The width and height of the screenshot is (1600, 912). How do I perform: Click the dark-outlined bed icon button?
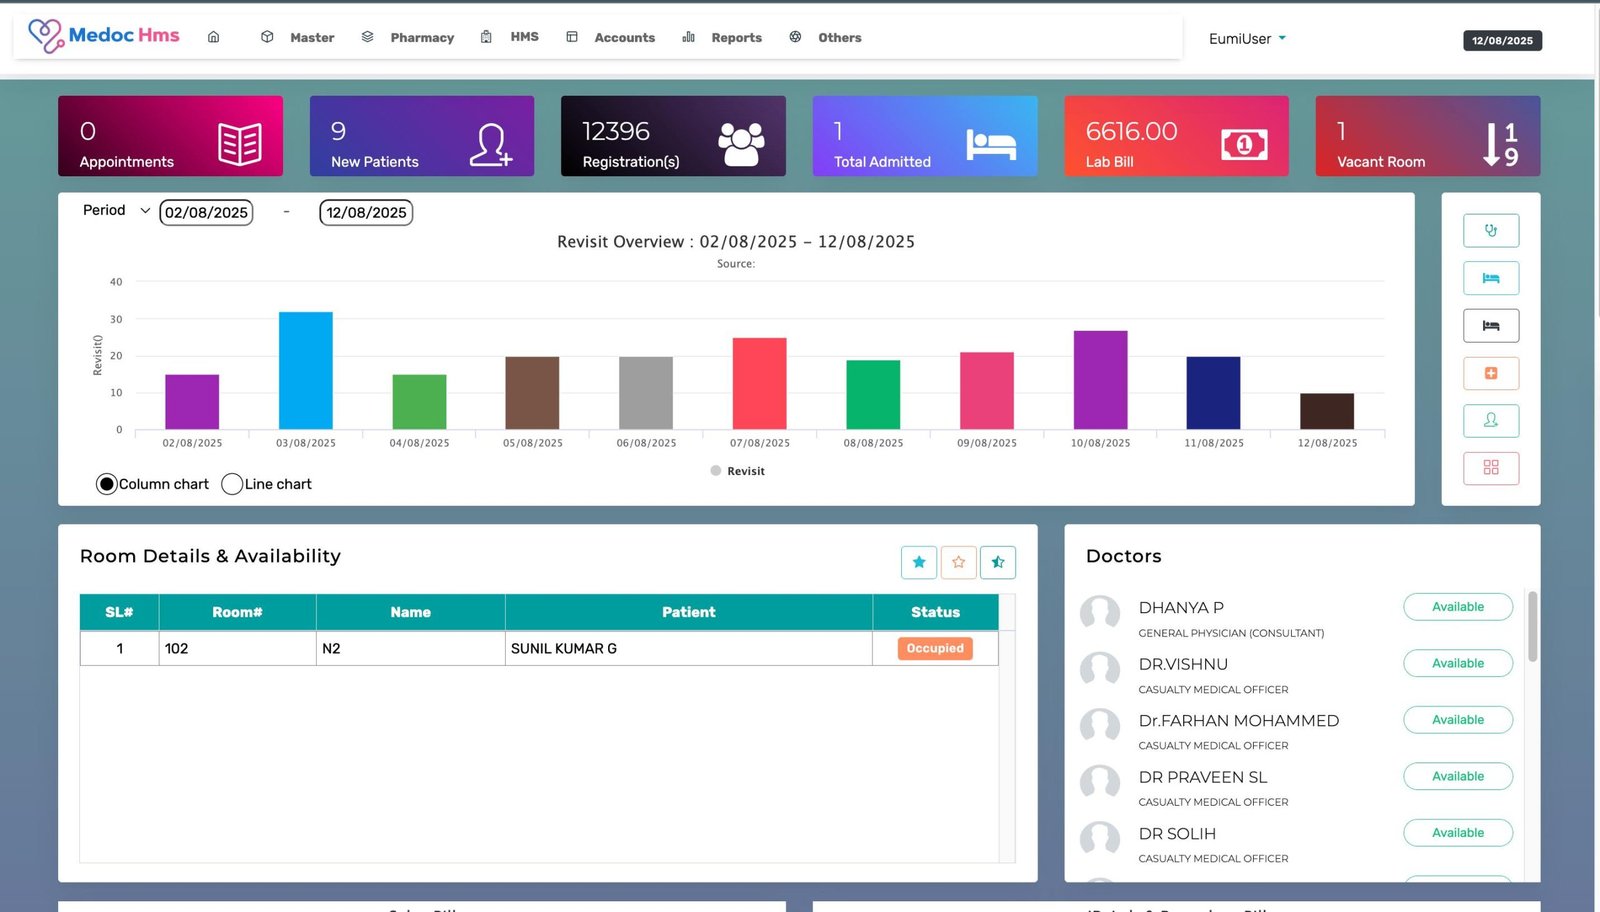1490,326
